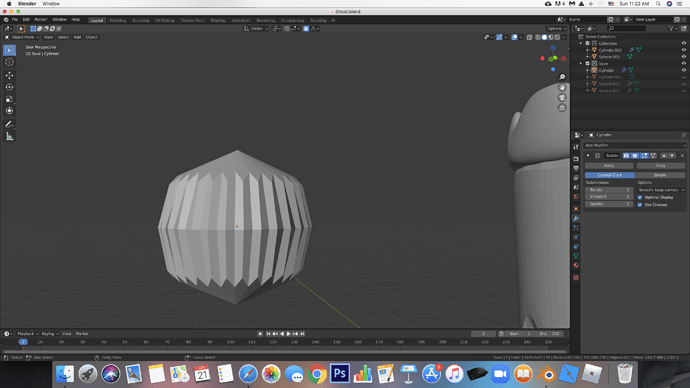Viewport: 690px width, 388px height.
Task: Click the viewport zoom magnifier icon
Action: point(562,77)
